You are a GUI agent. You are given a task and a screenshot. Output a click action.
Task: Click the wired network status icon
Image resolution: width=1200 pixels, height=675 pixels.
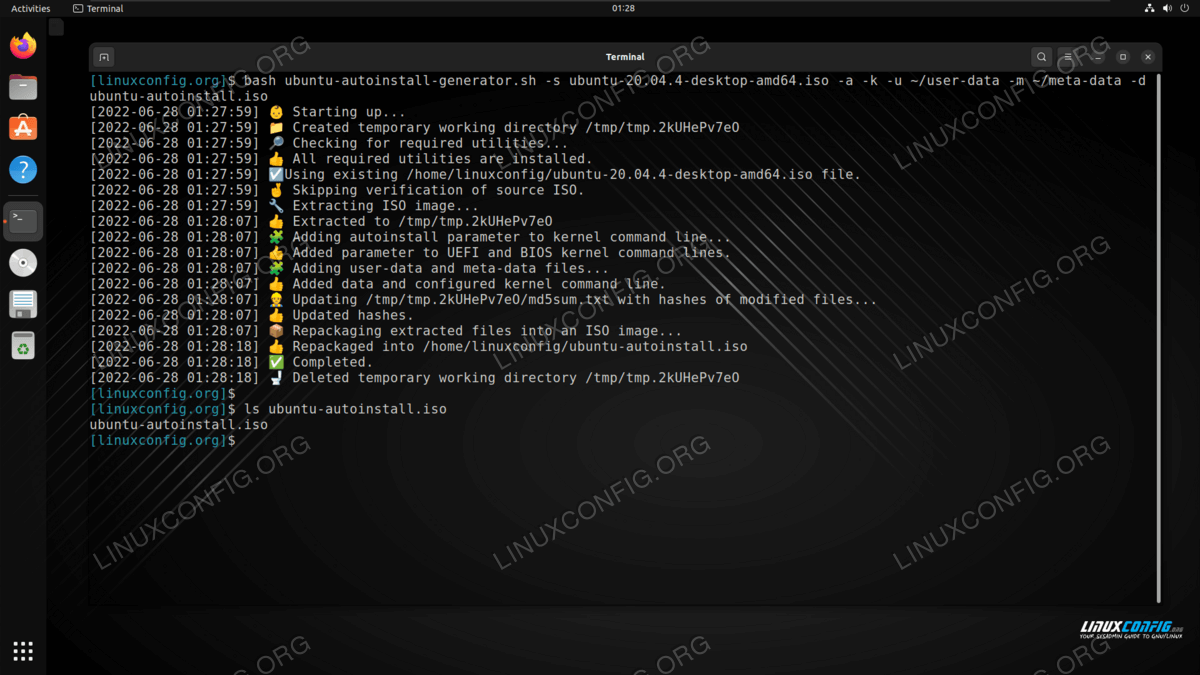coord(1149,8)
